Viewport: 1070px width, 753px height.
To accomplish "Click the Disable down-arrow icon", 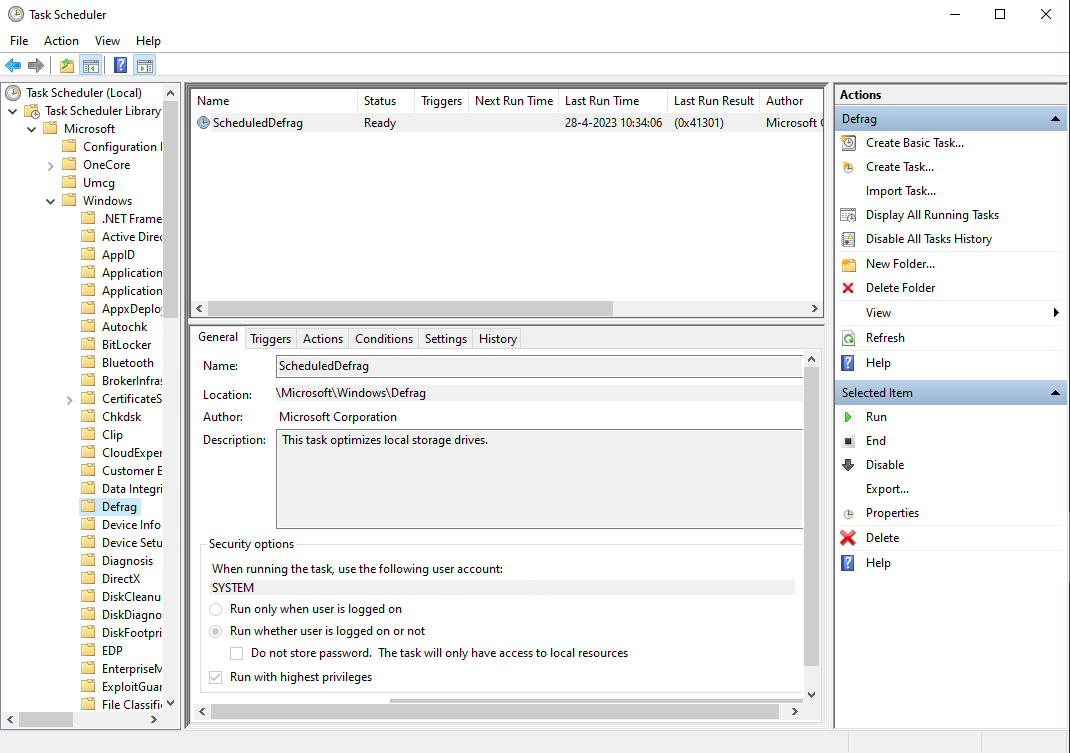I will click(x=848, y=465).
